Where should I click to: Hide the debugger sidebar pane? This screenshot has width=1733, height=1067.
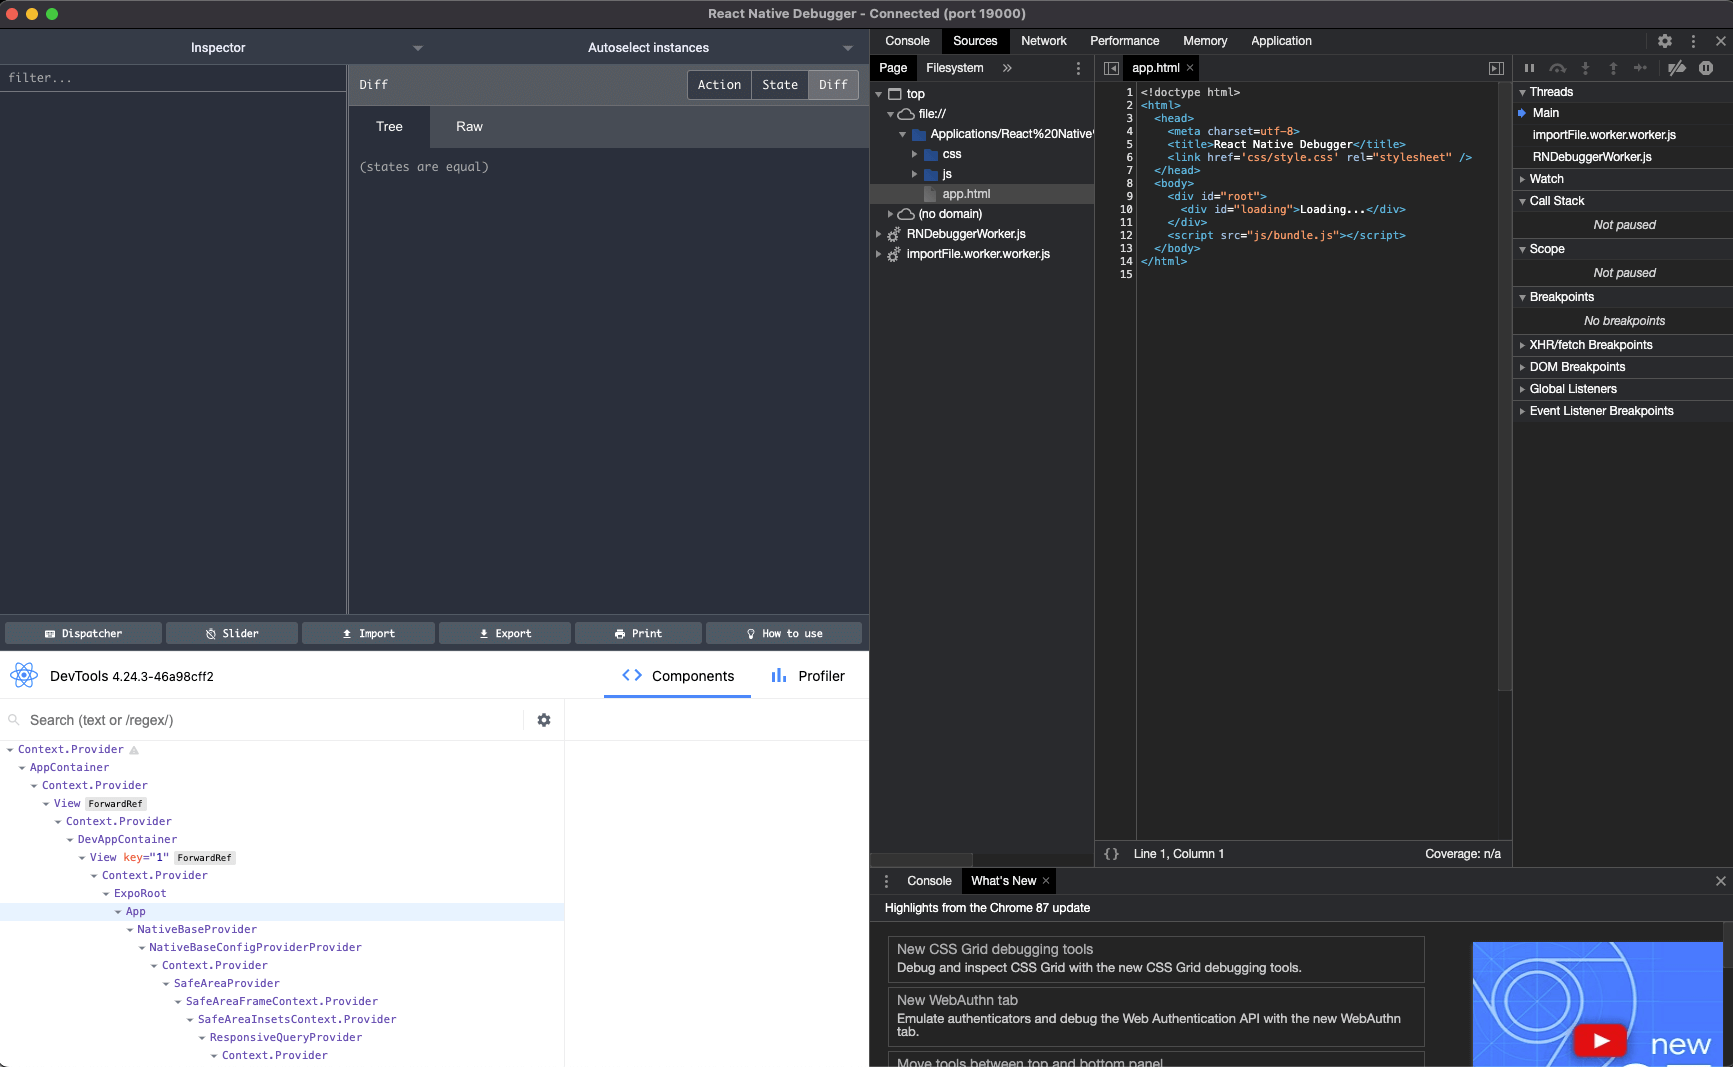(1496, 68)
